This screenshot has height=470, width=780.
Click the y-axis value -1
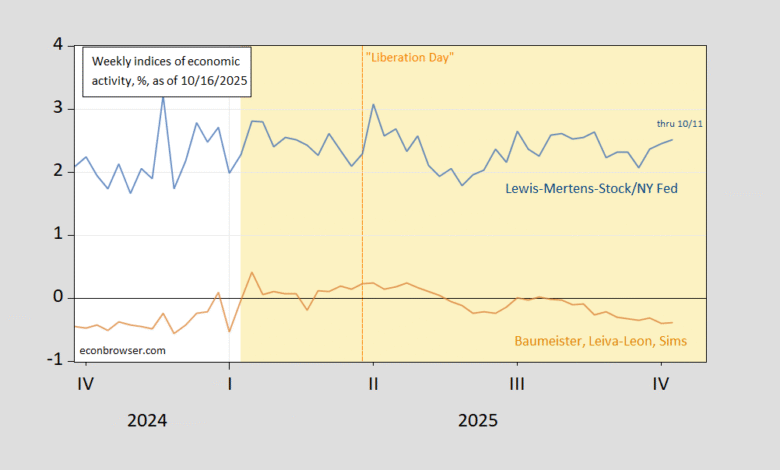point(54,361)
